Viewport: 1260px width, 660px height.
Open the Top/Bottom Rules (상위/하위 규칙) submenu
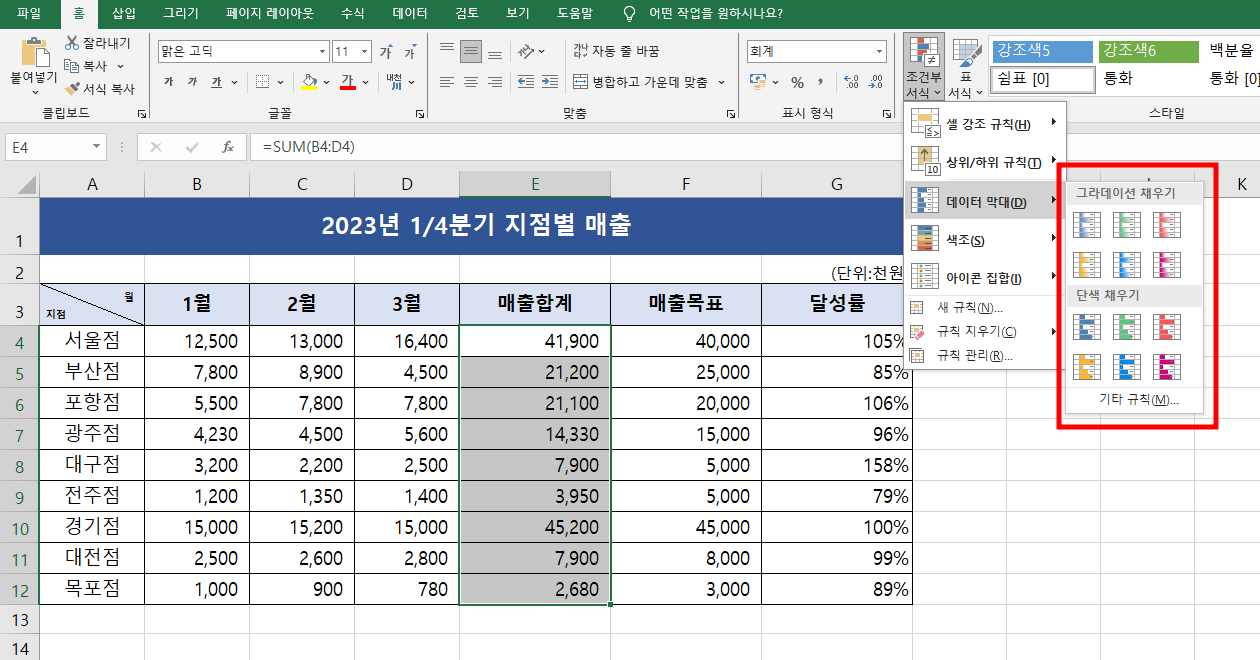pyautogui.click(x=985, y=162)
